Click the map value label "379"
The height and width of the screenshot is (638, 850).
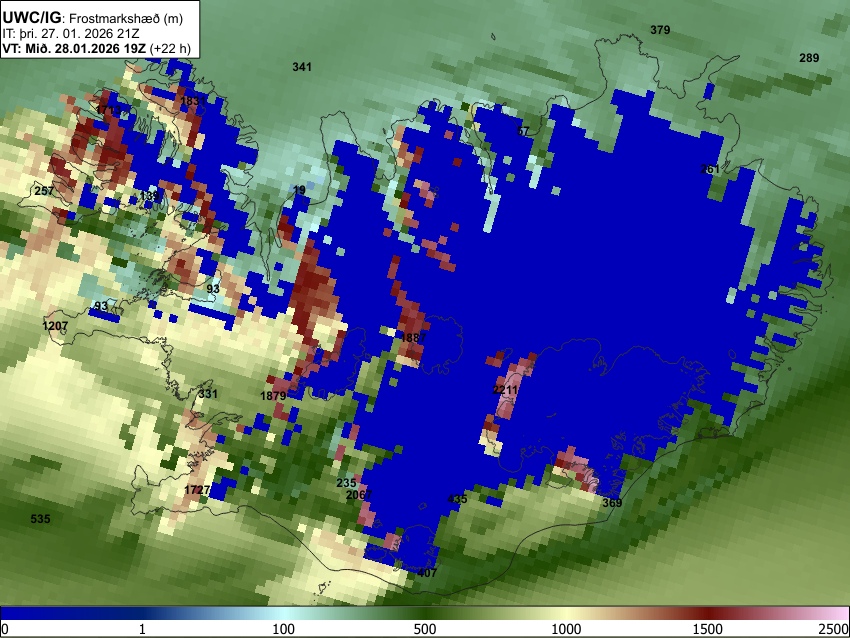pos(660,30)
